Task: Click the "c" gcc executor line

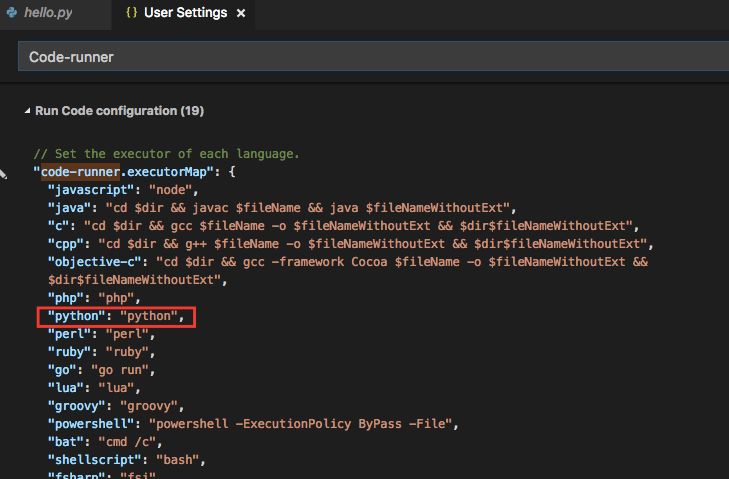Action: tap(344, 226)
